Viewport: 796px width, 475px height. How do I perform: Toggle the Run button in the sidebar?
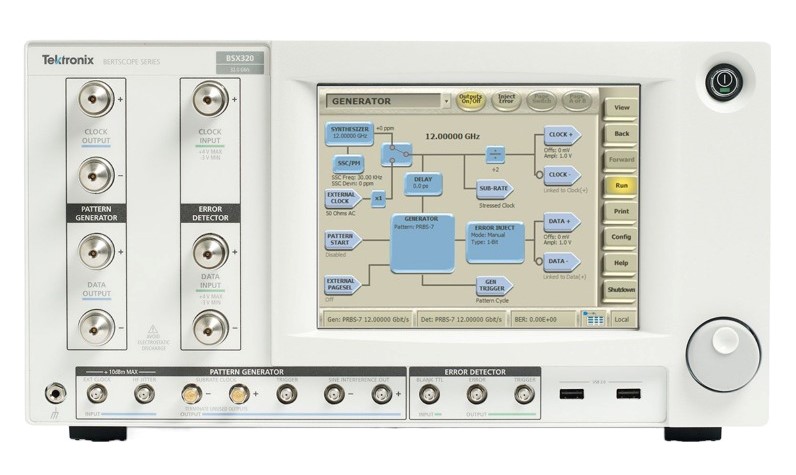coord(621,185)
